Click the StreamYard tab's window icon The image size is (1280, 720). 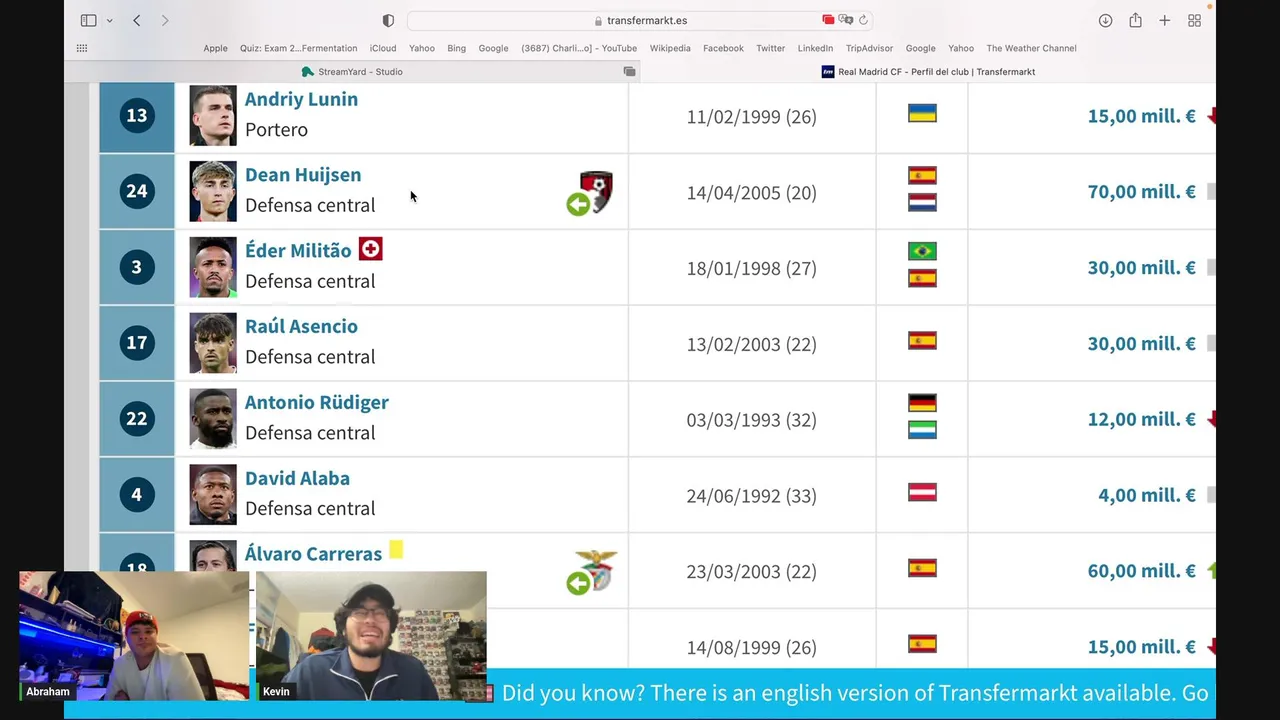[x=629, y=72]
